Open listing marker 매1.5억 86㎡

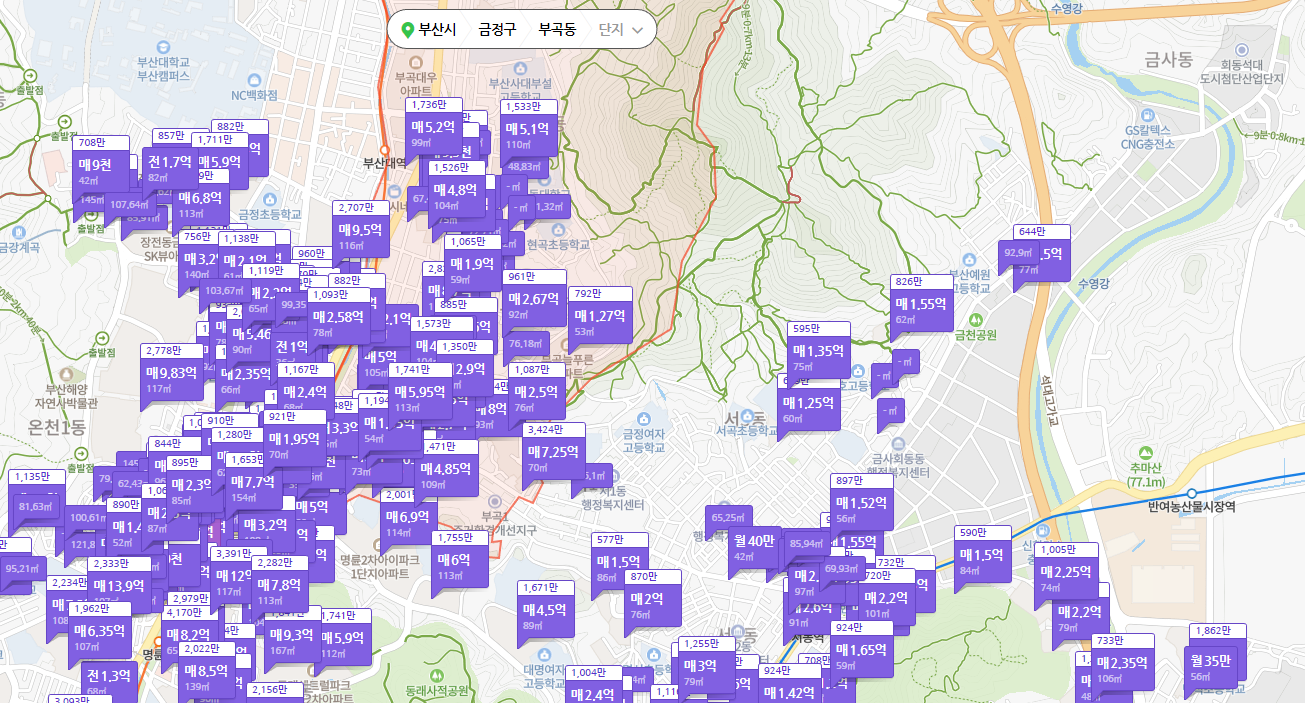pyautogui.click(x=618, y=565)
